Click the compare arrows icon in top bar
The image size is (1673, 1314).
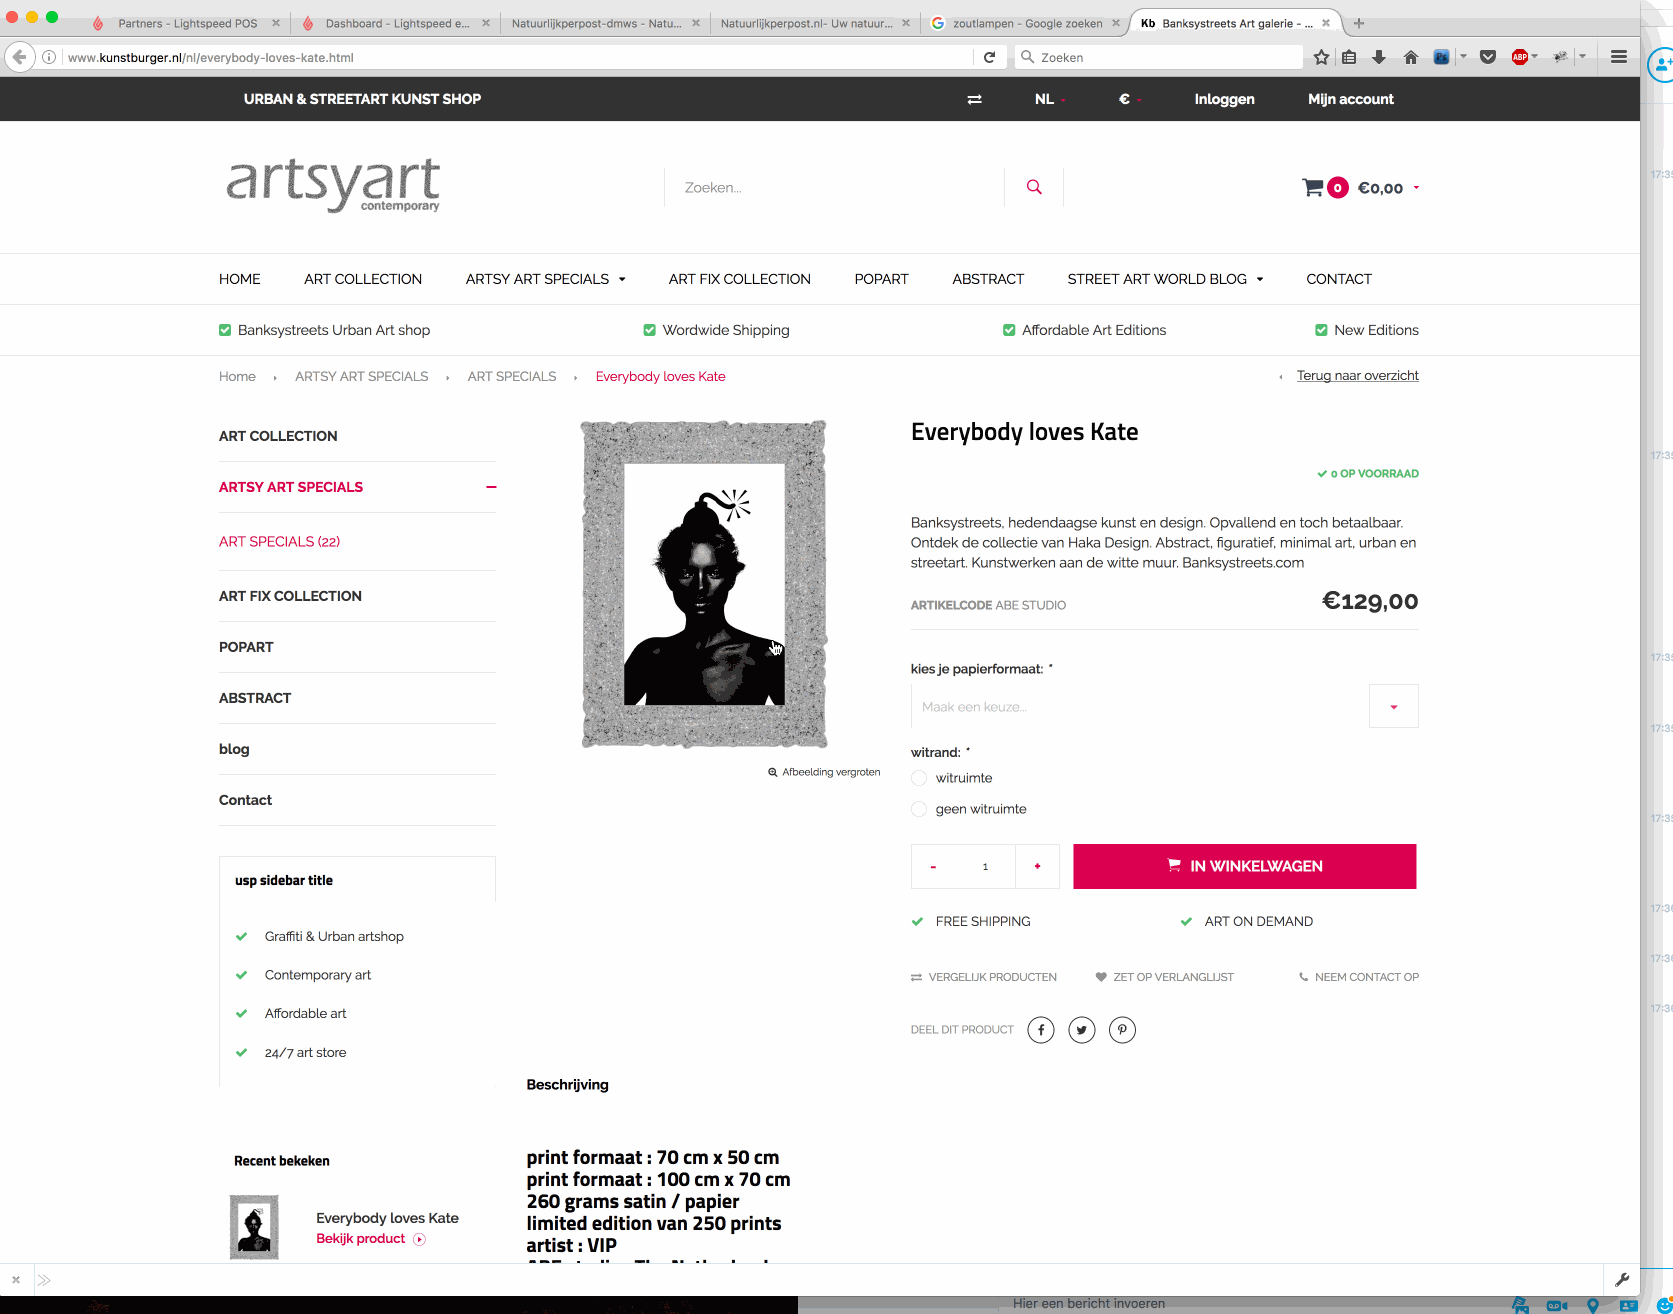[x=974, y=99]
